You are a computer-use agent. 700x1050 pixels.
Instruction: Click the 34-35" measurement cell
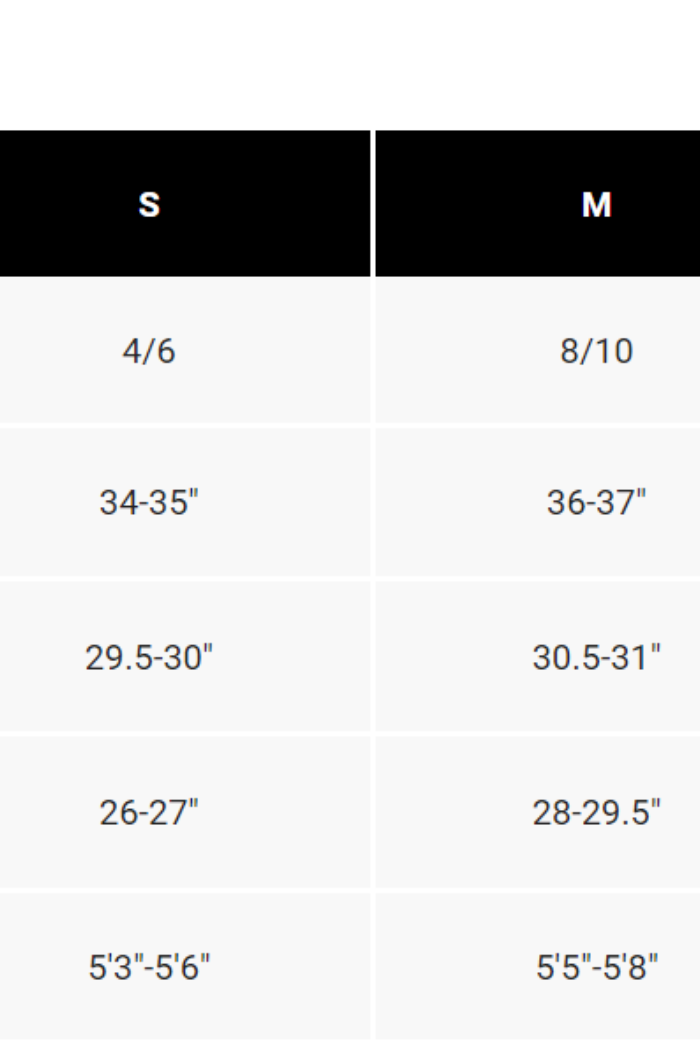pyautogui.click(x=149, y=502)
